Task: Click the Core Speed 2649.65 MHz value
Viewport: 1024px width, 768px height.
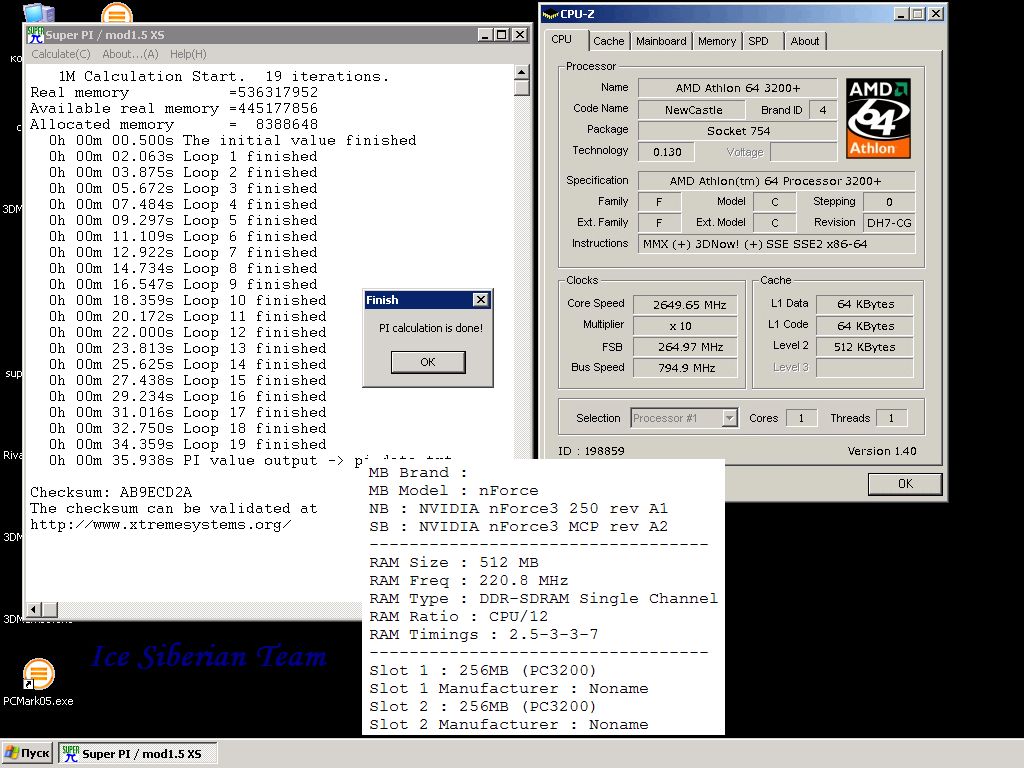Action: 685,305
